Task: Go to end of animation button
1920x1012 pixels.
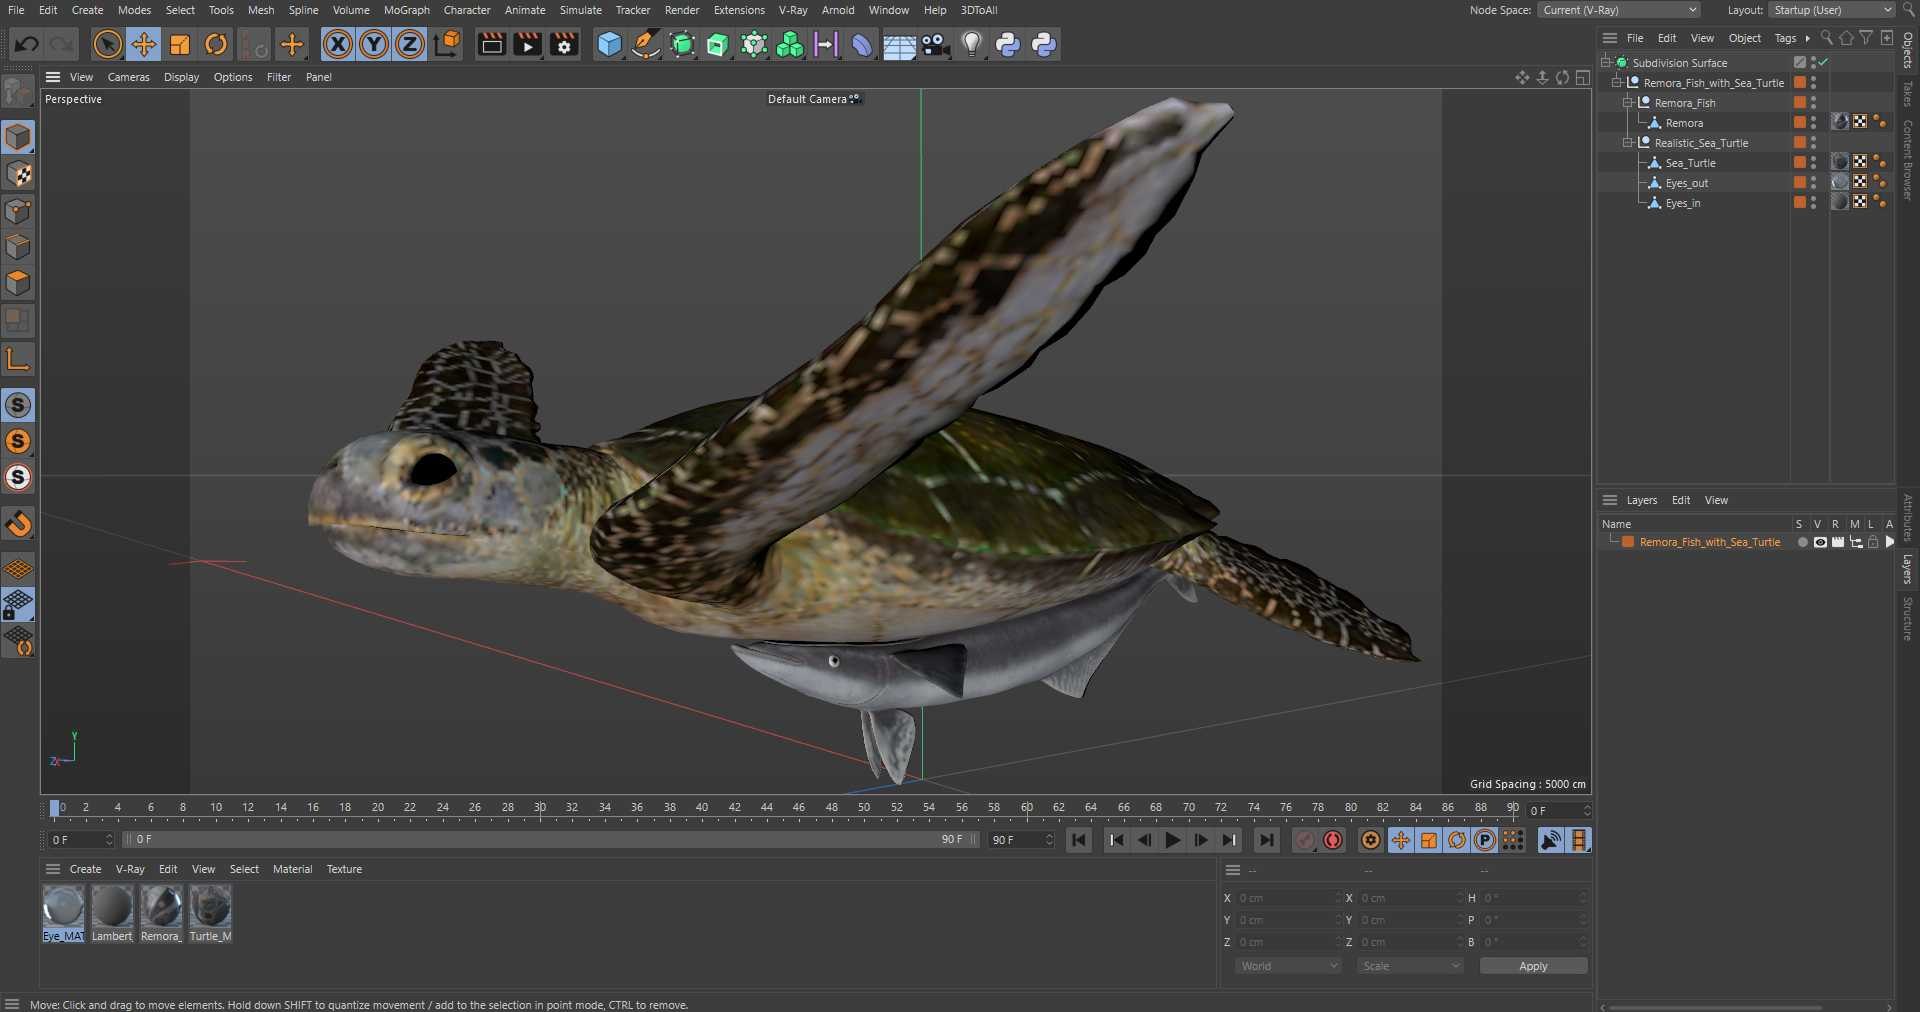Action: pyautogui.click(x=1266, y=840)
